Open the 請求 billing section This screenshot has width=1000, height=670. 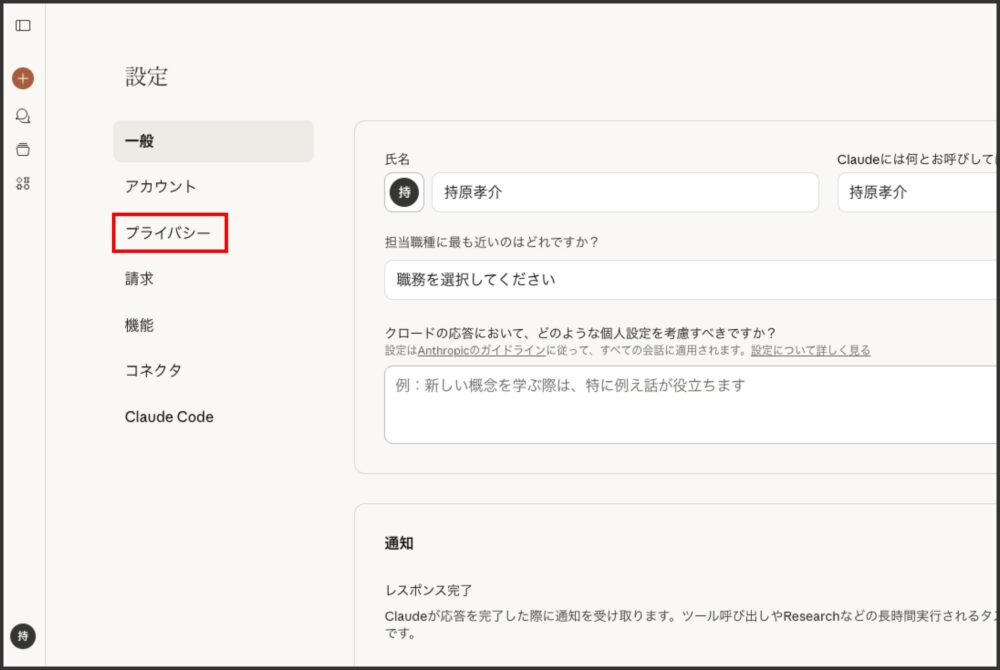[x=140, y=279]
